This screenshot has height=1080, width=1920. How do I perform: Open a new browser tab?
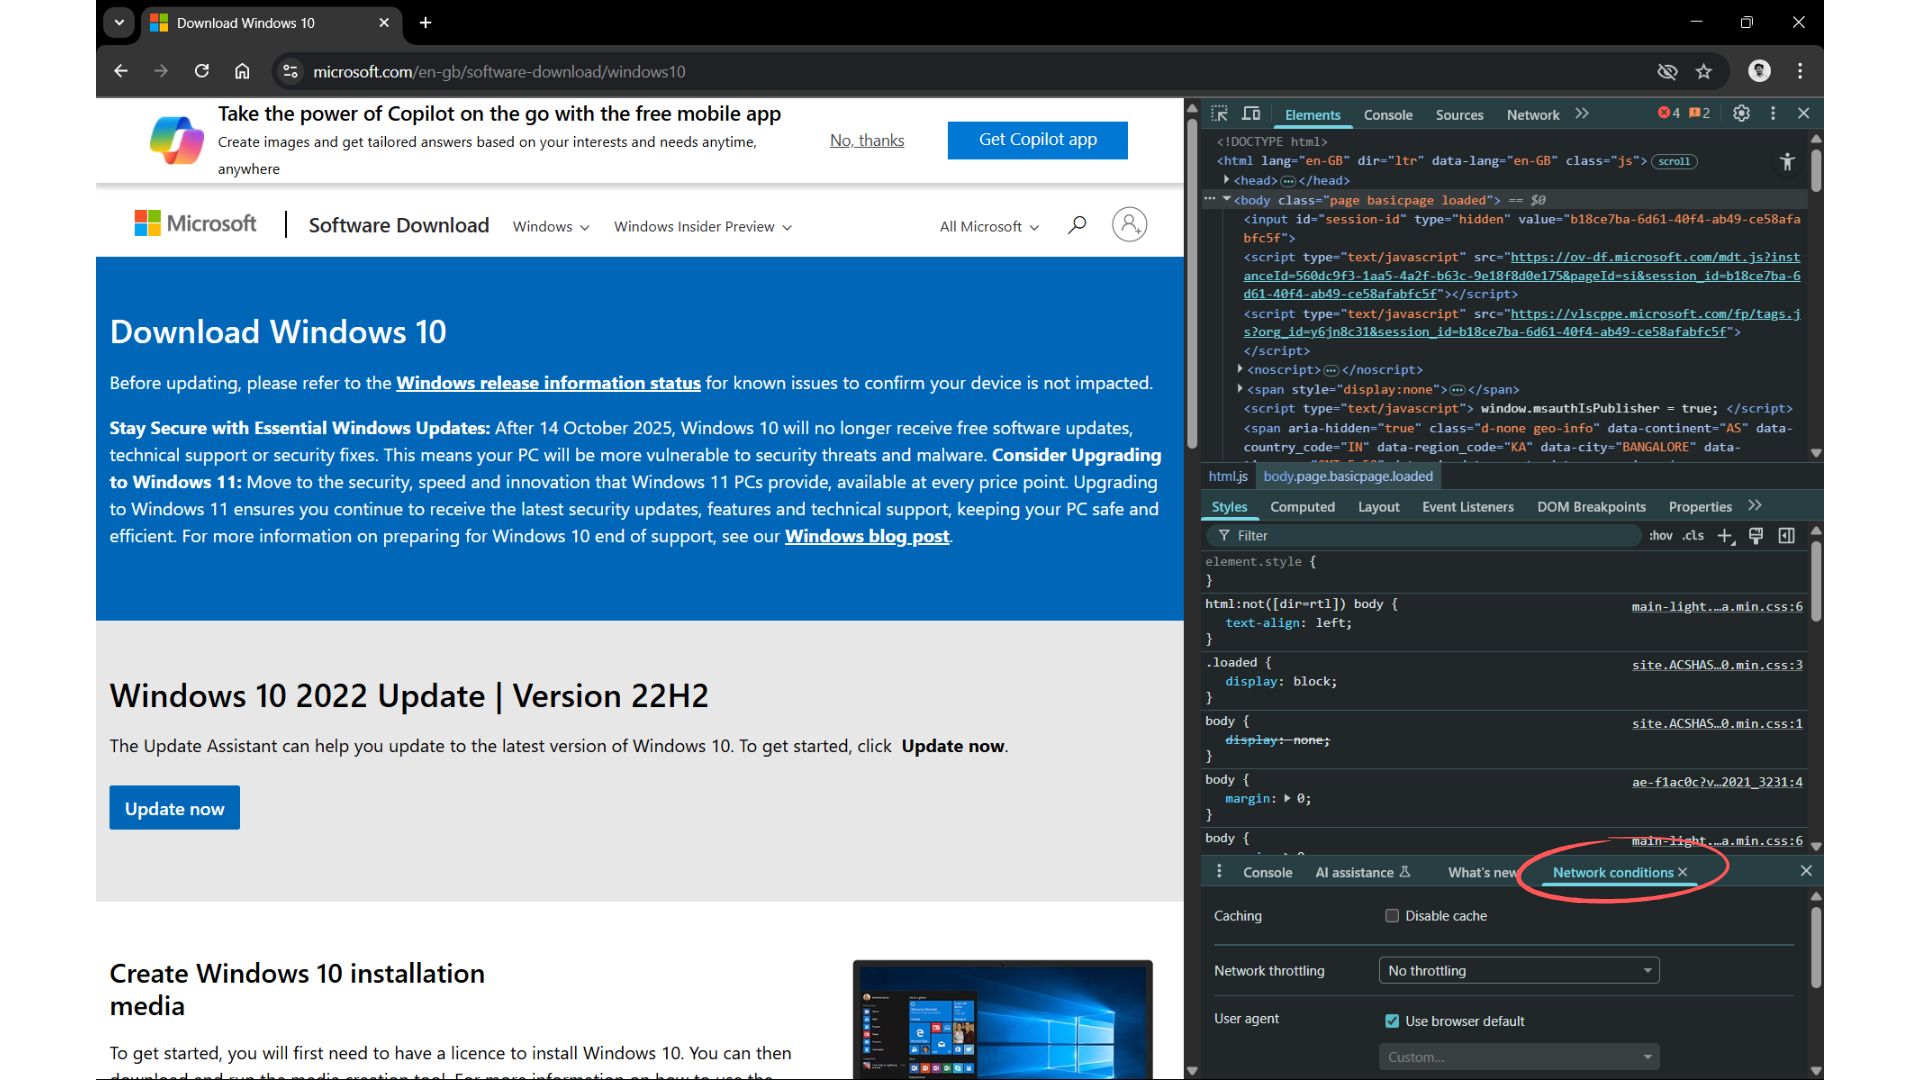[425, 23]
